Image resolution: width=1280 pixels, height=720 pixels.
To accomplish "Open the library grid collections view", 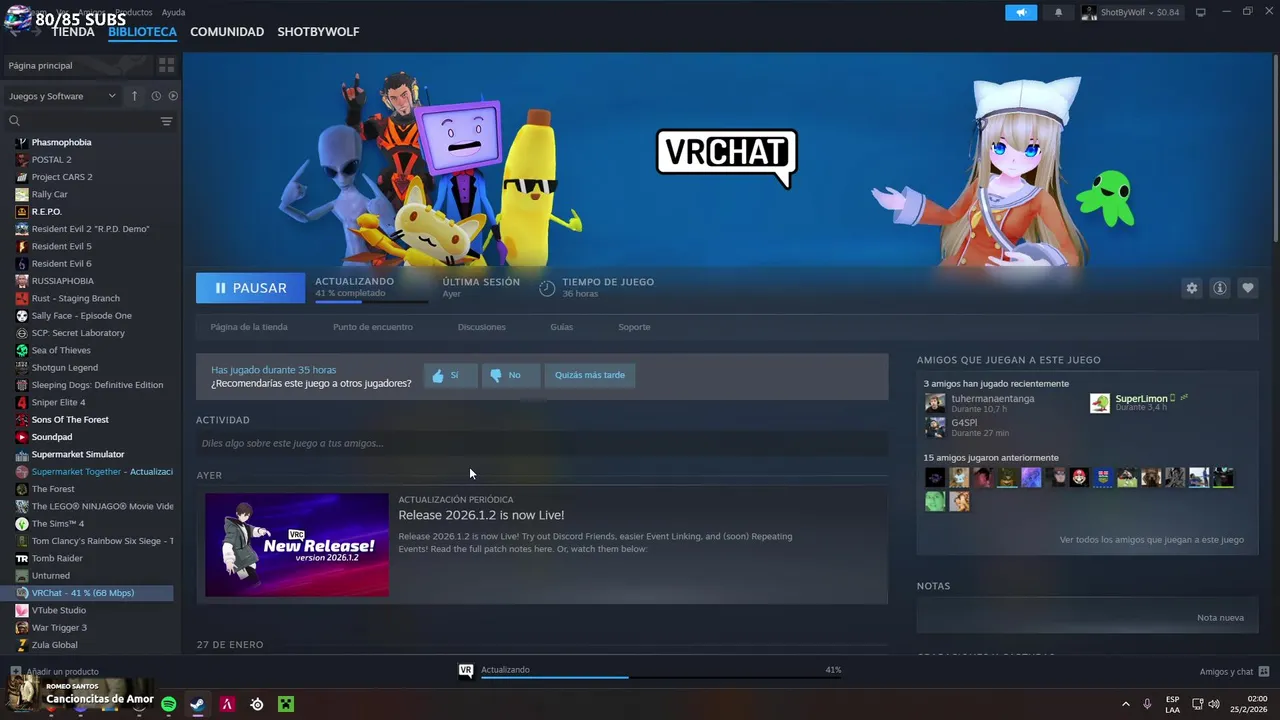I will pyautogui.click(x=166, y=65).
